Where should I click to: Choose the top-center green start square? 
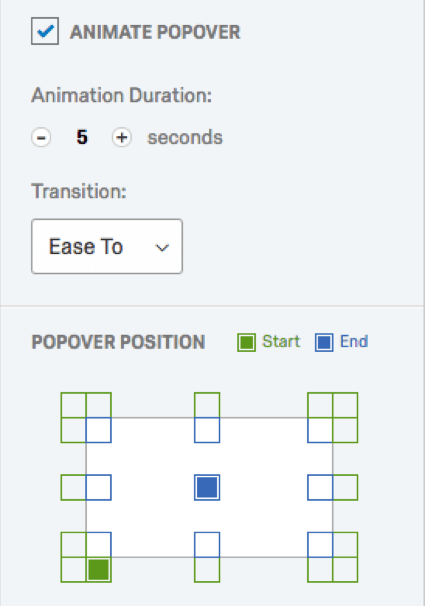coord(207,405)
